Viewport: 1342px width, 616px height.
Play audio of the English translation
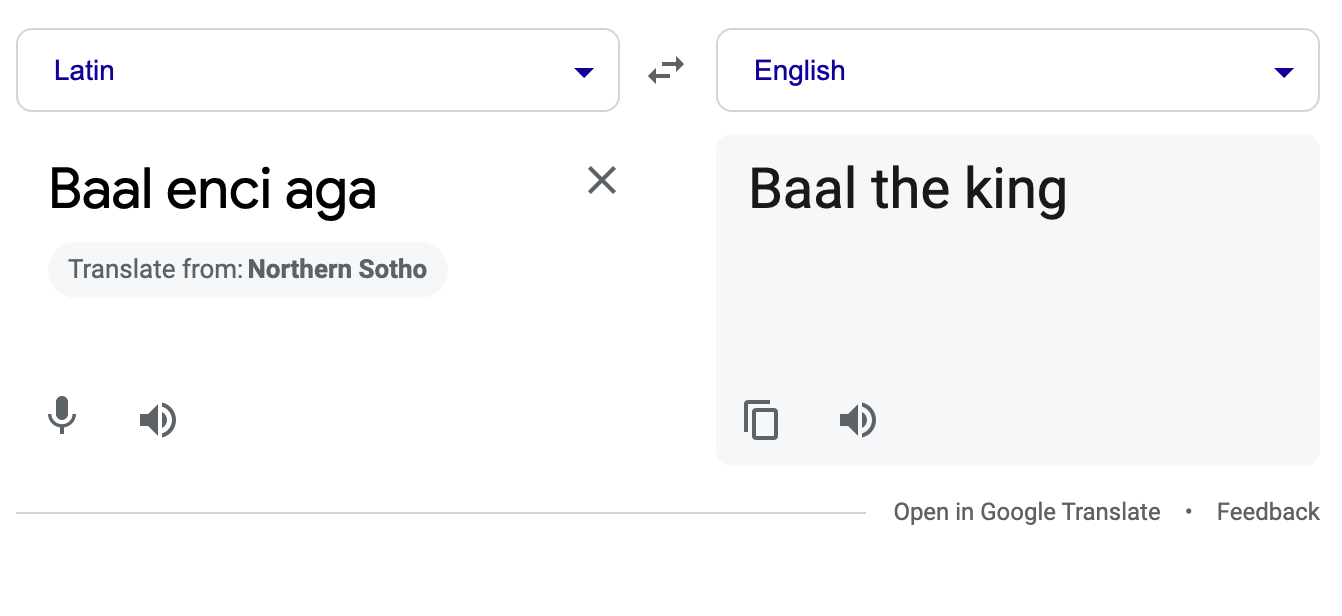click(857, 420)
